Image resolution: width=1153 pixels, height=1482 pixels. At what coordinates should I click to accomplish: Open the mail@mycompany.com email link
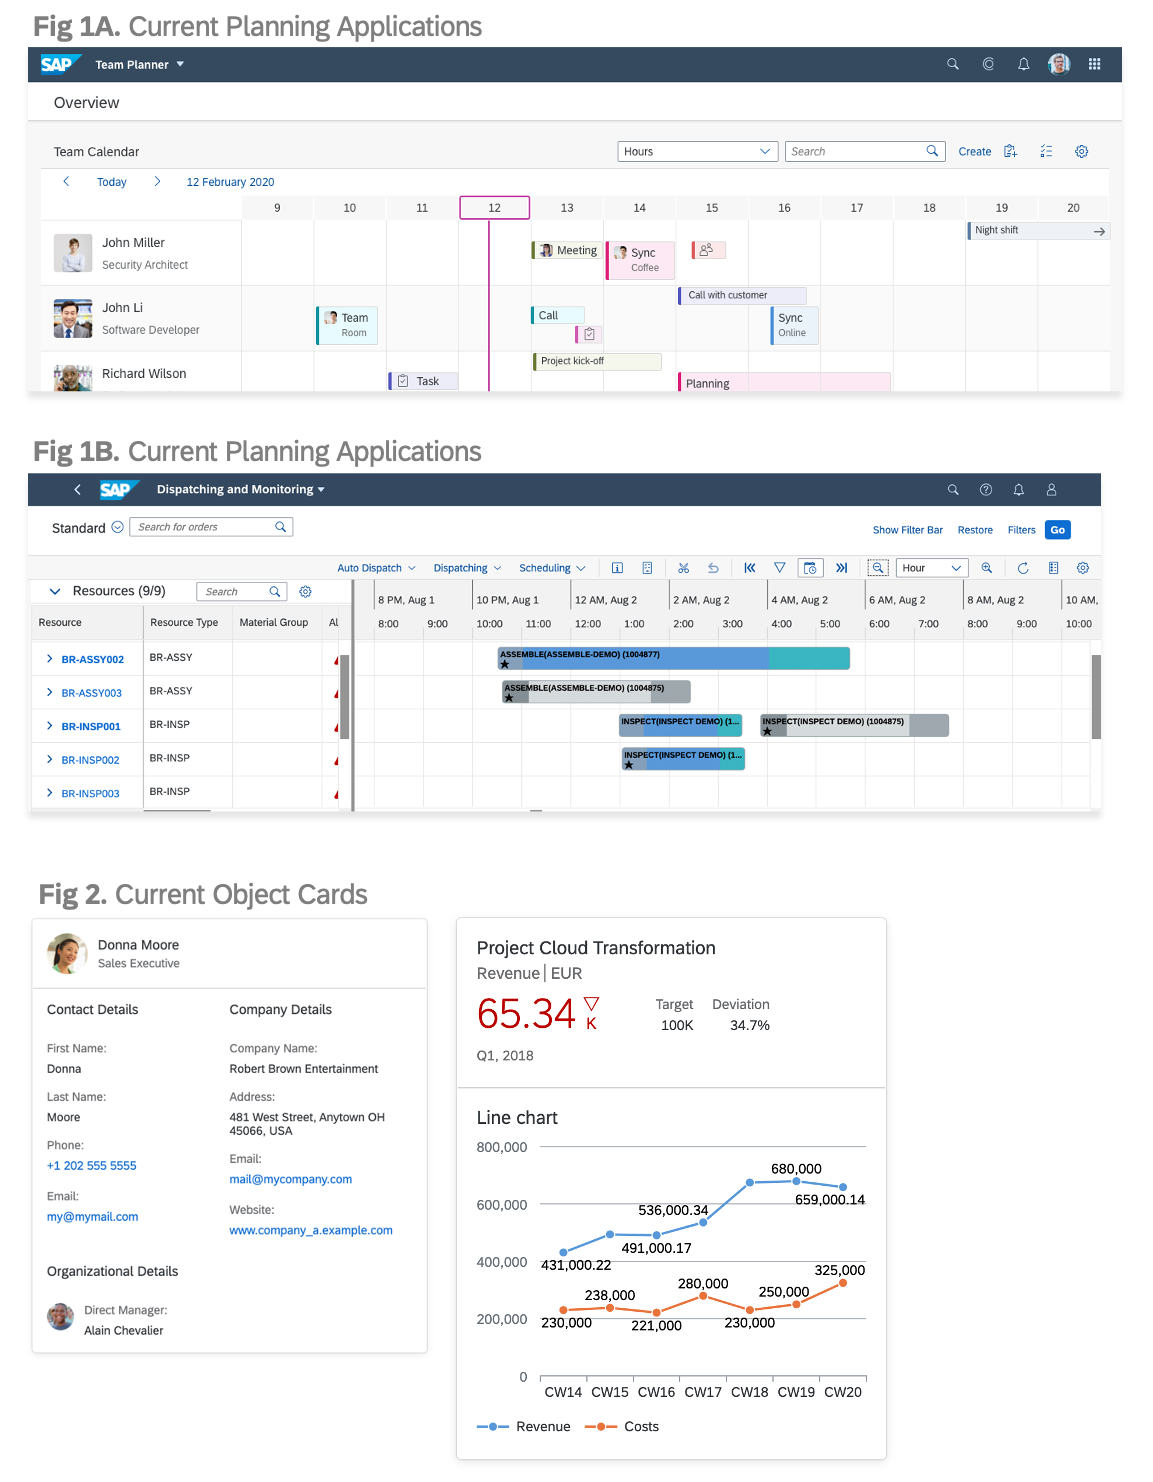[x=291, y=1179]
